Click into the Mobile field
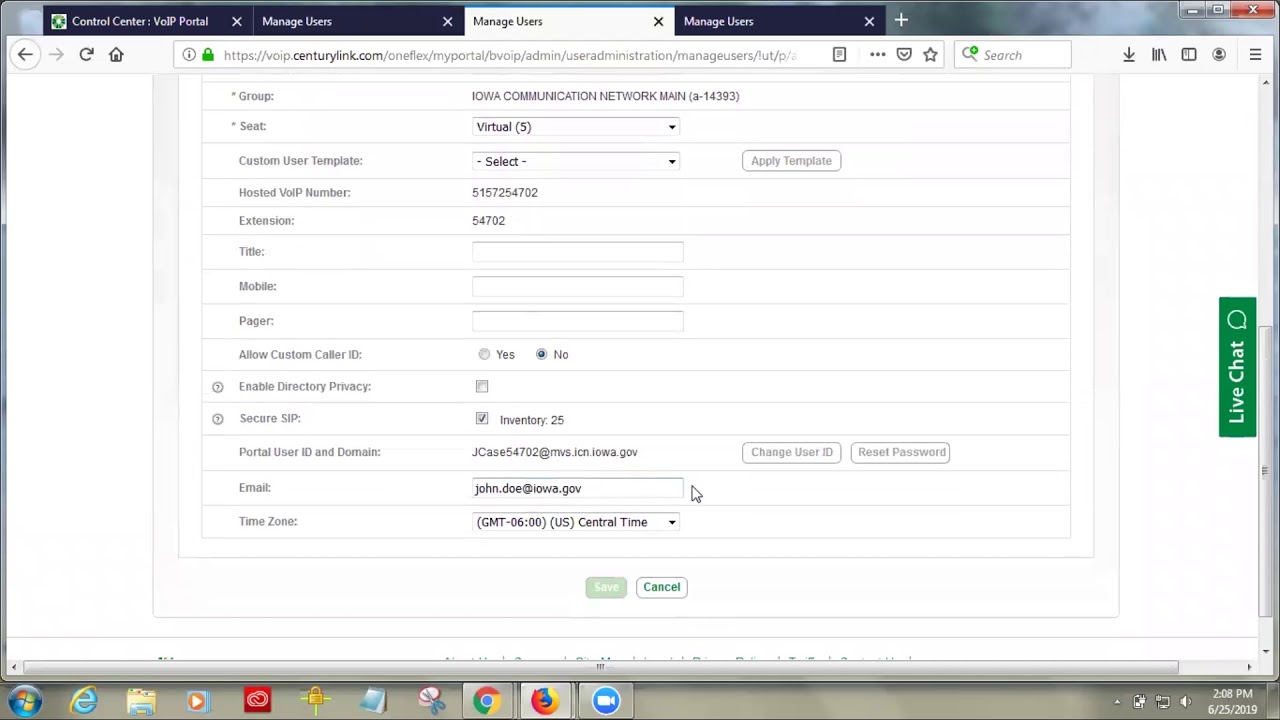The height and width of the screenshot is (720, 1280). [x=578, y=287]
